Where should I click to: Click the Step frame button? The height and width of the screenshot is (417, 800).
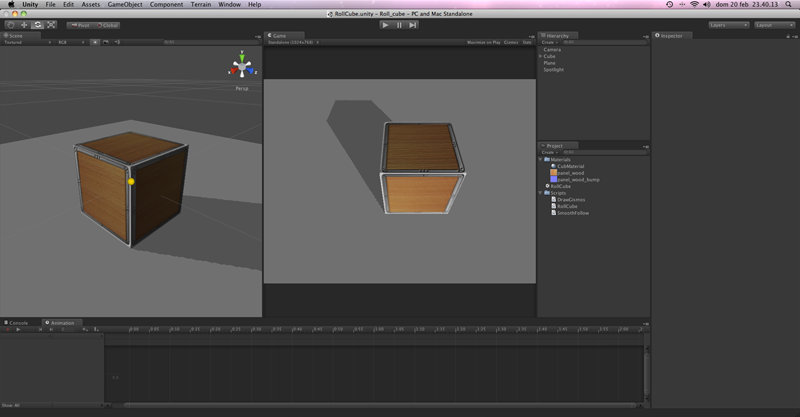coord(412,25)
